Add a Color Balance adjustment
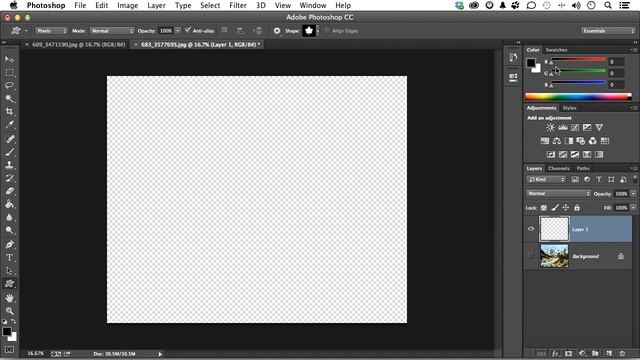Image resolution: width=640 pixels, height=360 pixels. point(557,141)
